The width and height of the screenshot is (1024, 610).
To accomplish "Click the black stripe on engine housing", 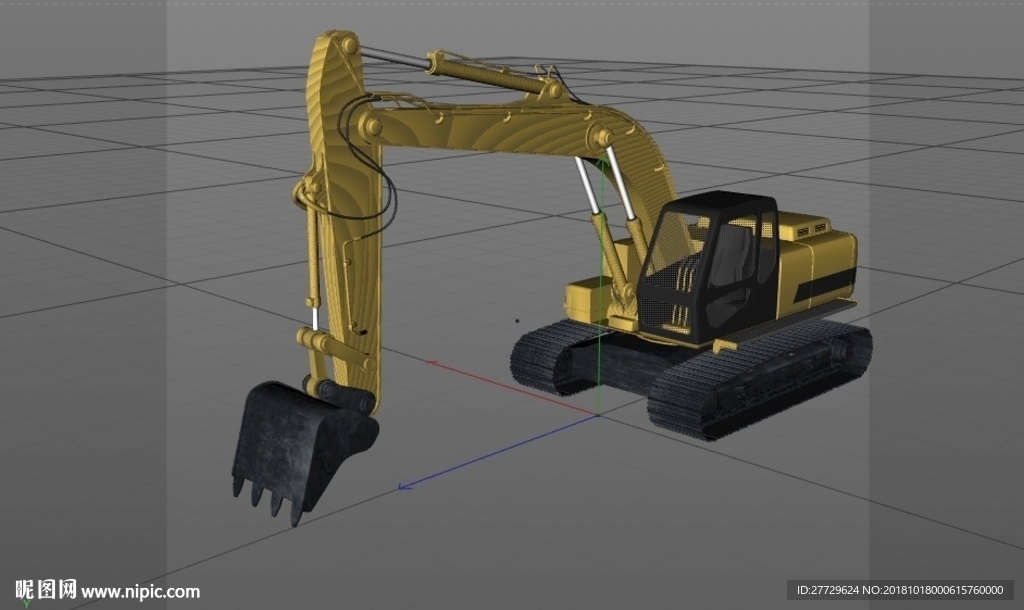I will [x=826, y=285].
